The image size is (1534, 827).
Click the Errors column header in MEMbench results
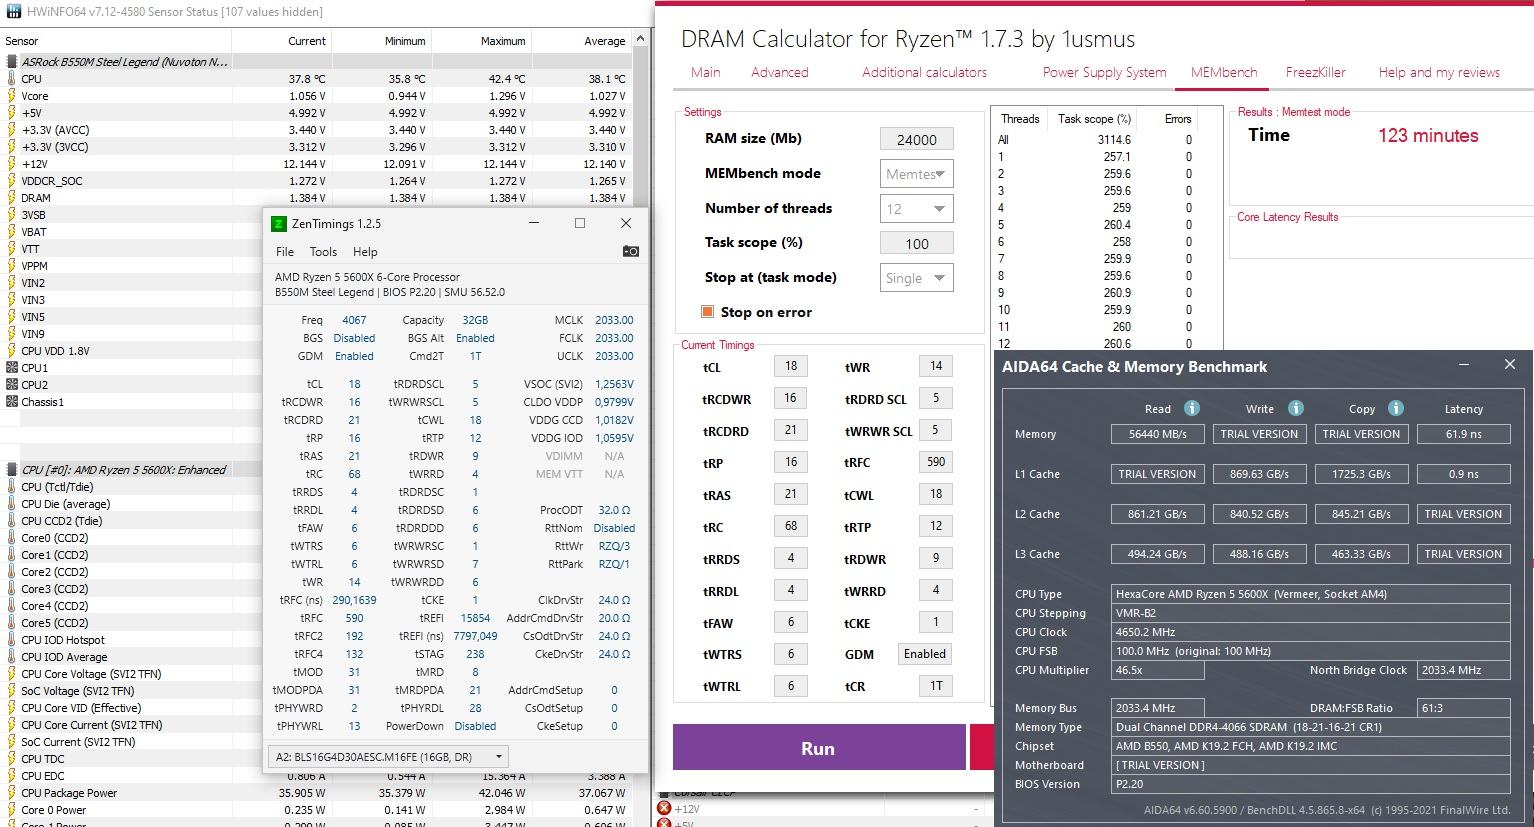click(1177, 118)
